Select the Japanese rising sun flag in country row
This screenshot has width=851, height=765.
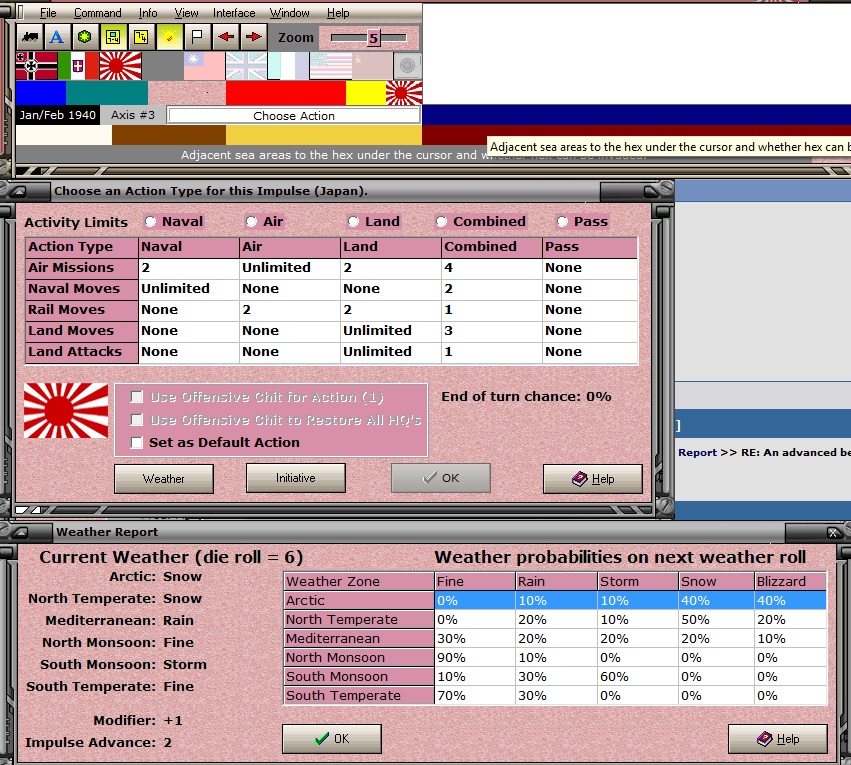(120, 66)
